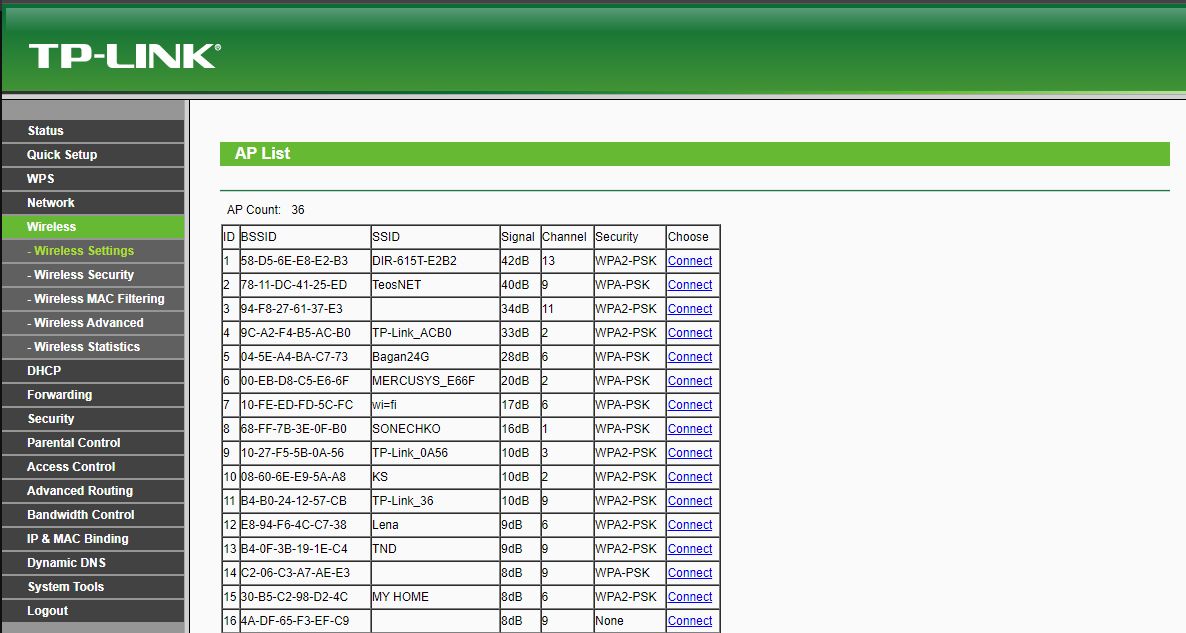
Task: Click the Choose column header
Action: [x=692, y=237]
